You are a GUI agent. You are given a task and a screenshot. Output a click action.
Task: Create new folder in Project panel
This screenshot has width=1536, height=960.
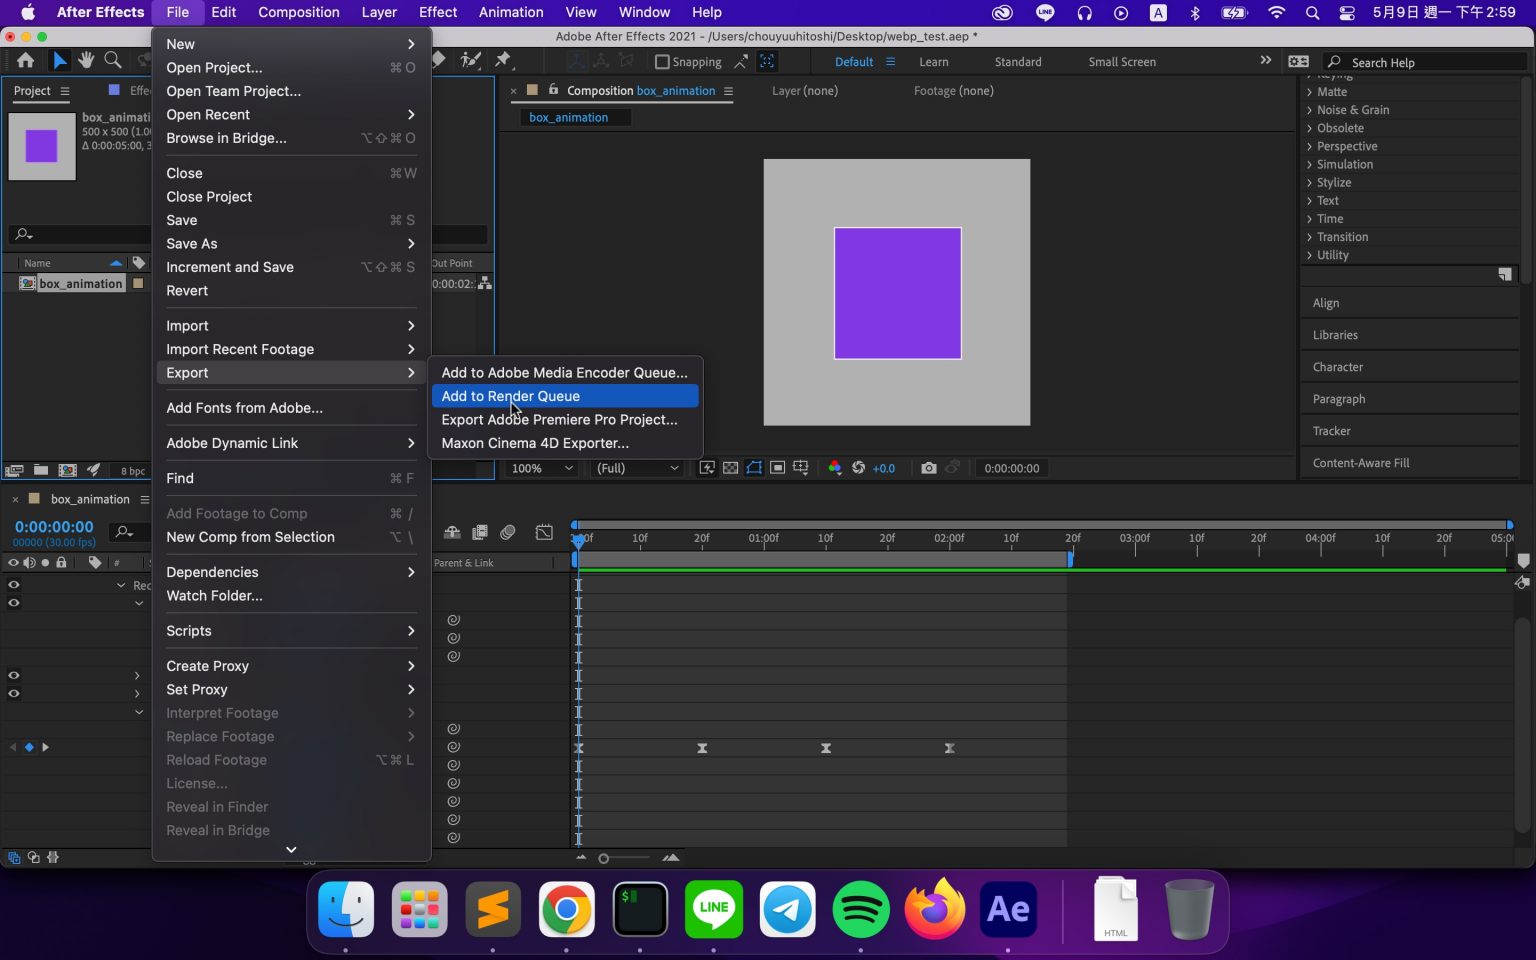41,470
